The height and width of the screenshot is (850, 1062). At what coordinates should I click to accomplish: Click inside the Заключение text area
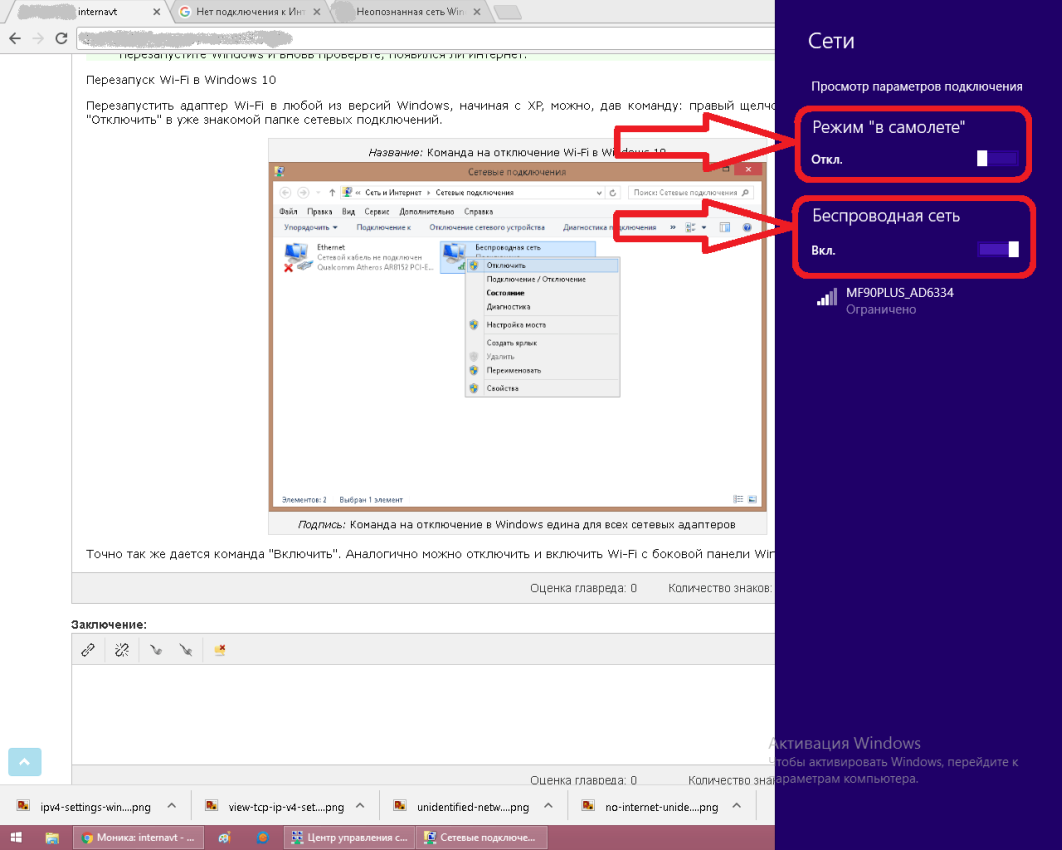(423, 715)
